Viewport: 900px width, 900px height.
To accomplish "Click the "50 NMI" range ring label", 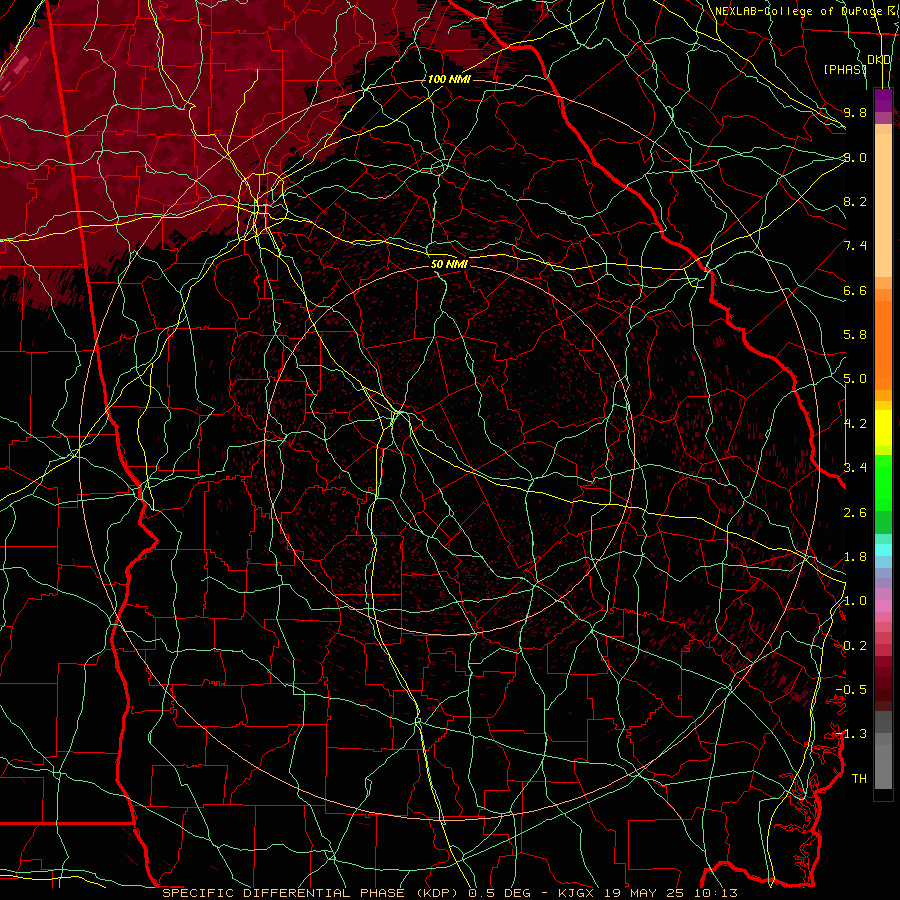I will click(x=449, y=264).
